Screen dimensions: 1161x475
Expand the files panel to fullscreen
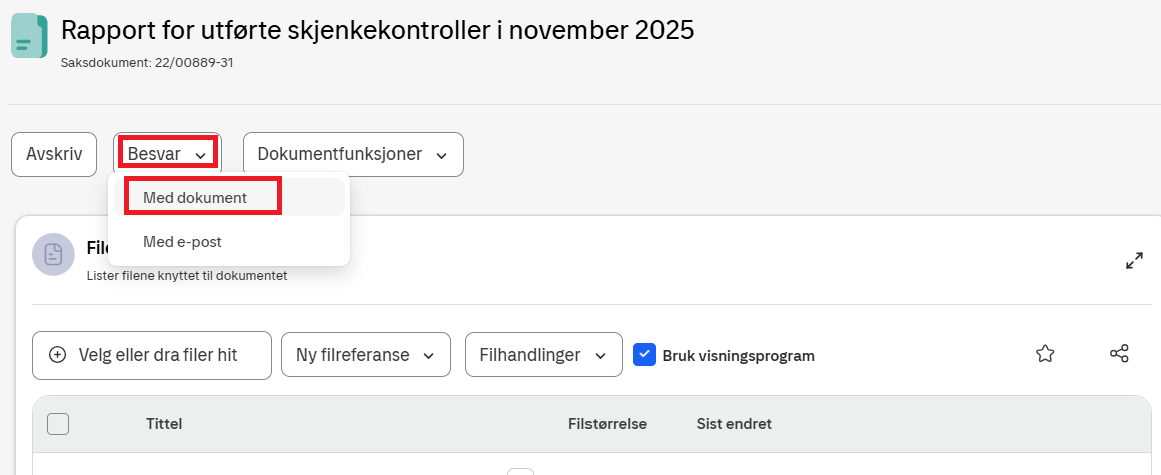(1134, 261)
